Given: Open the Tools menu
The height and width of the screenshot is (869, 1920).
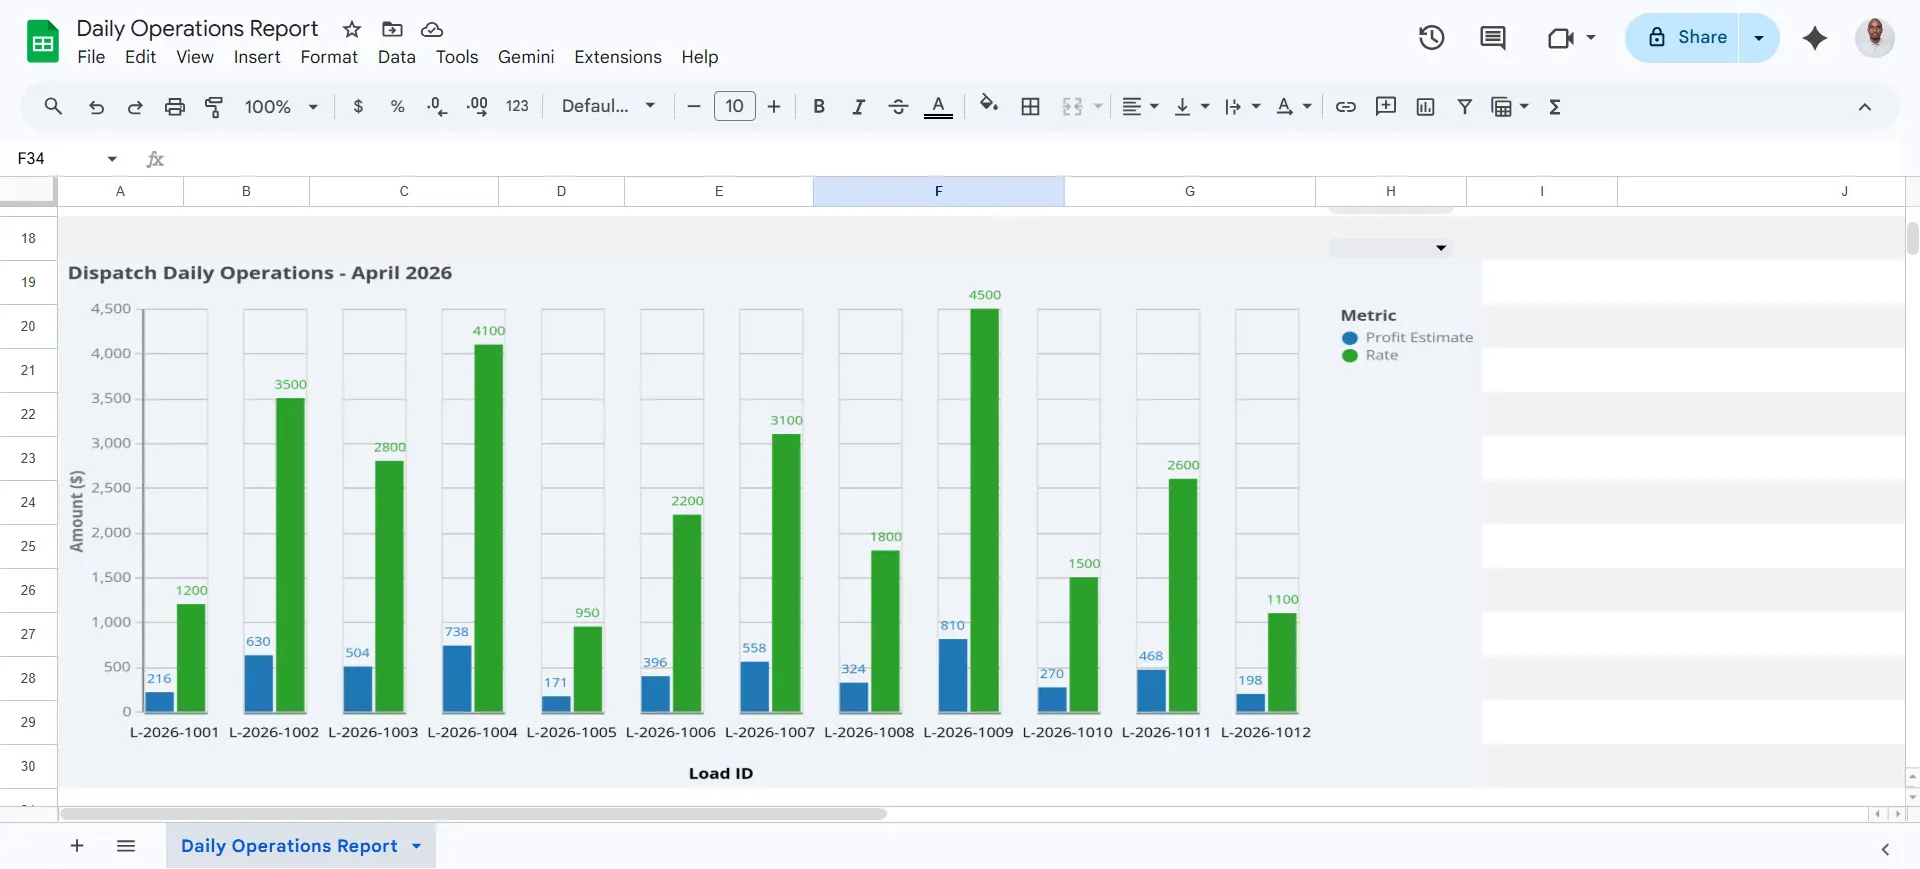Looking at the screenshot, I should pos(457,57).
